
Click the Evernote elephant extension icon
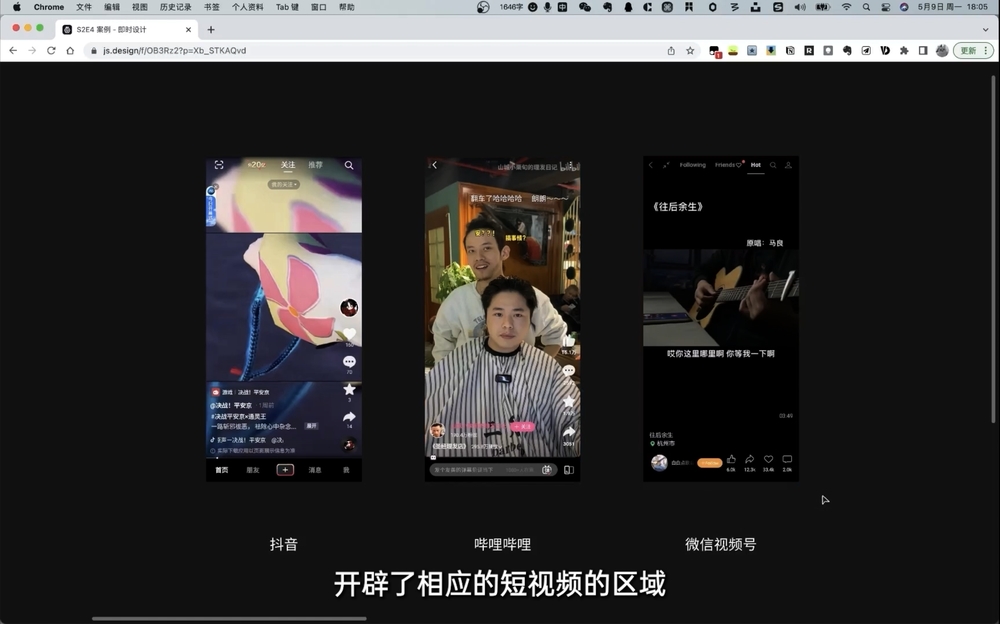(847, 50)
